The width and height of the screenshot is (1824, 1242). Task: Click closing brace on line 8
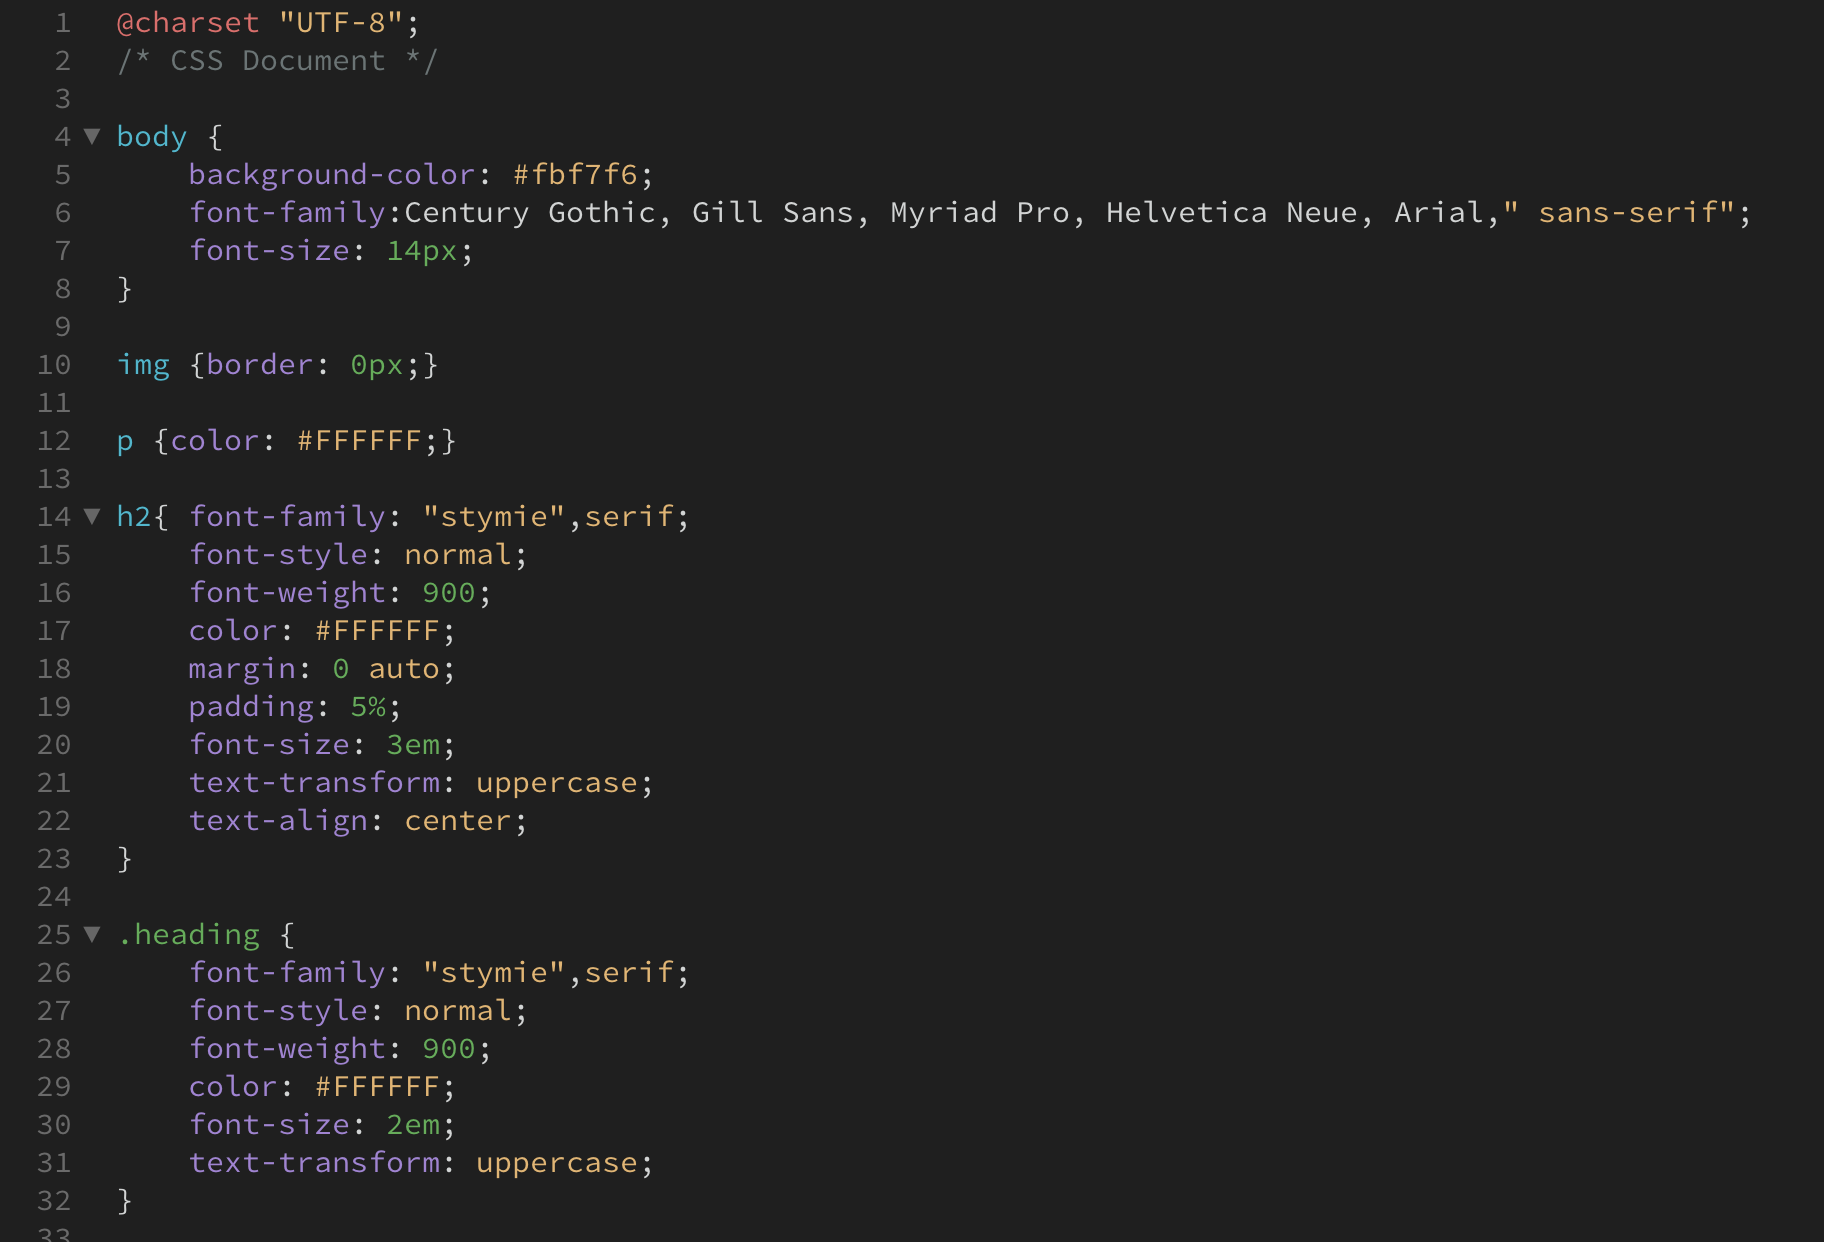click(x=125, y=288)
